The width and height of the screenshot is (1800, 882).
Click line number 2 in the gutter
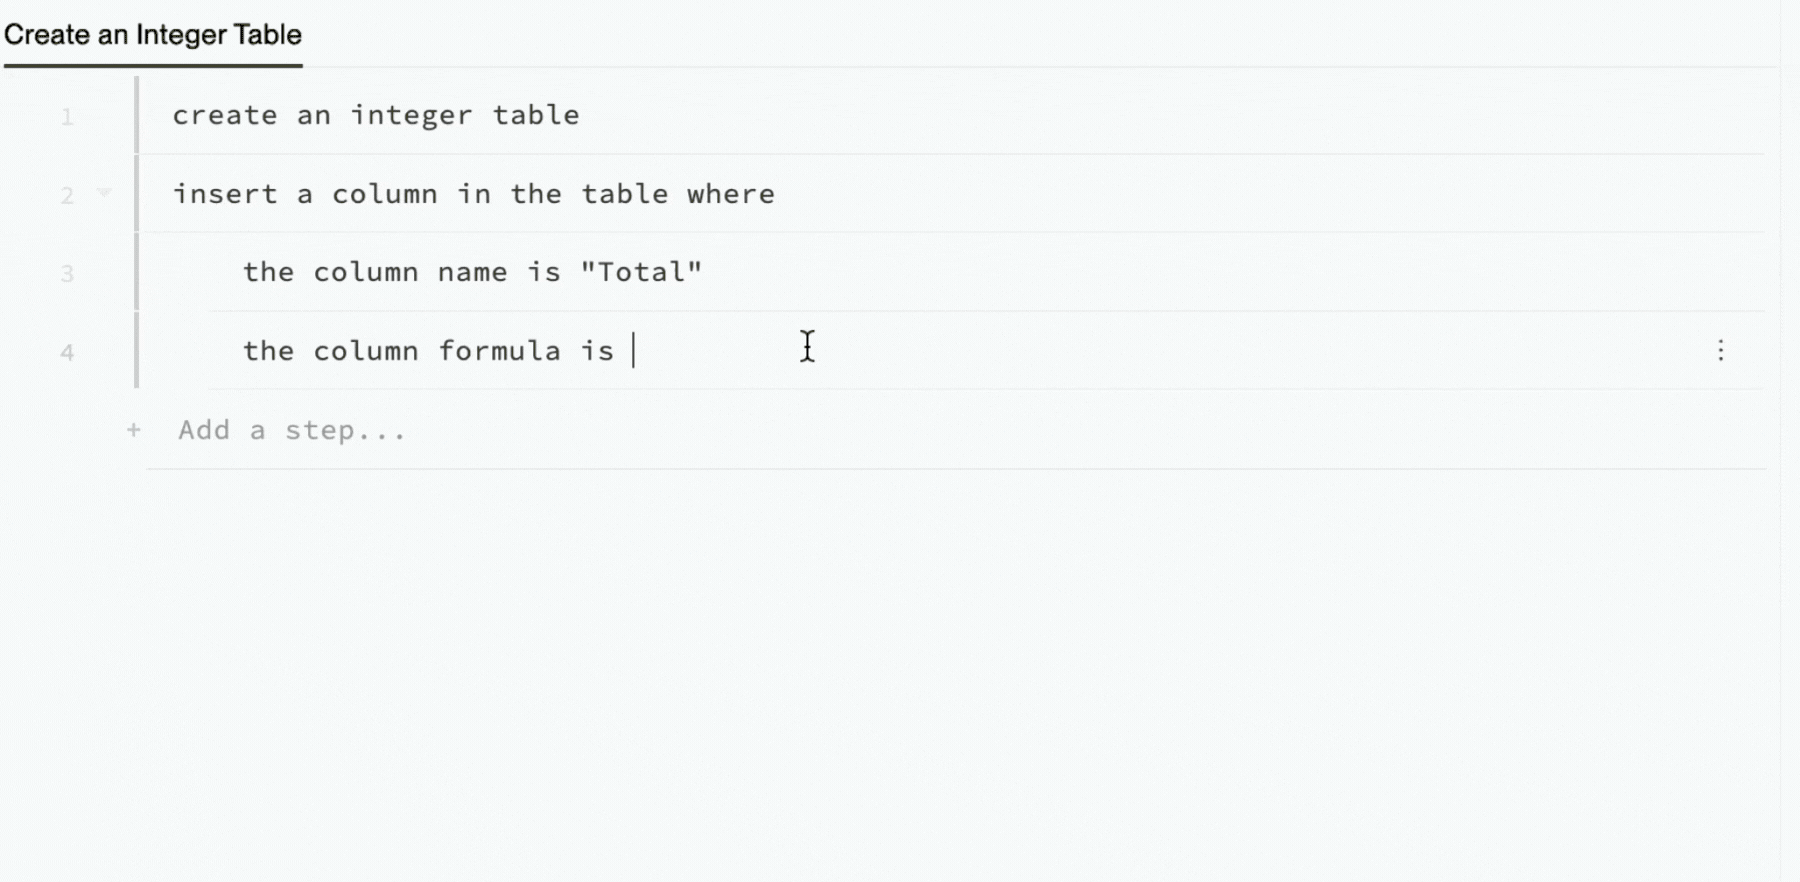(x=67, y=195)
